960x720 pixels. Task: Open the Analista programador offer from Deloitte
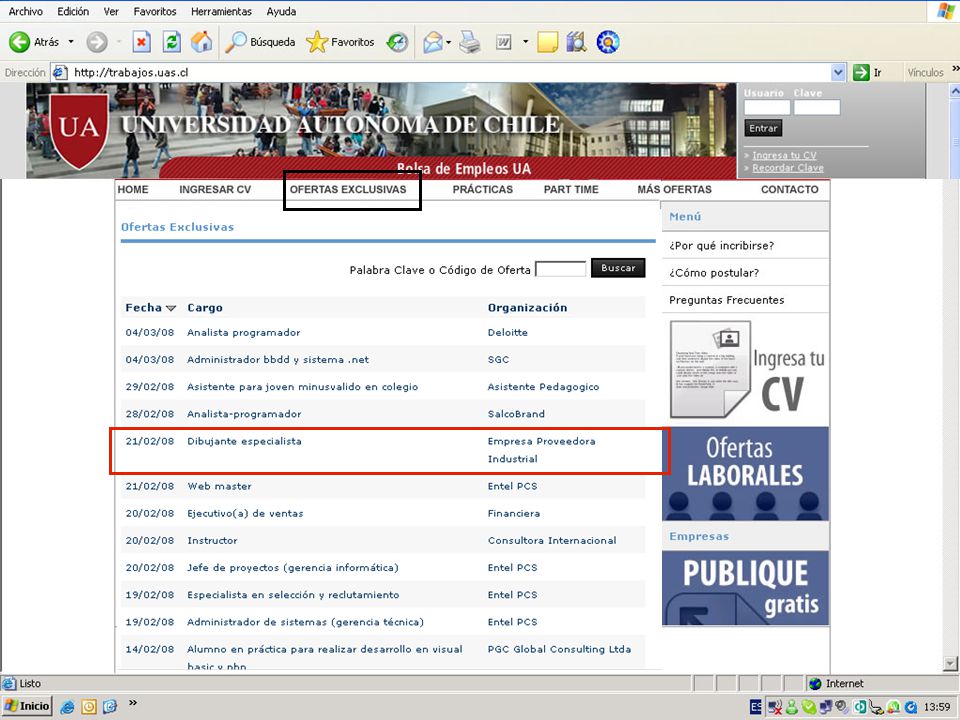click(x=244, y=332)
